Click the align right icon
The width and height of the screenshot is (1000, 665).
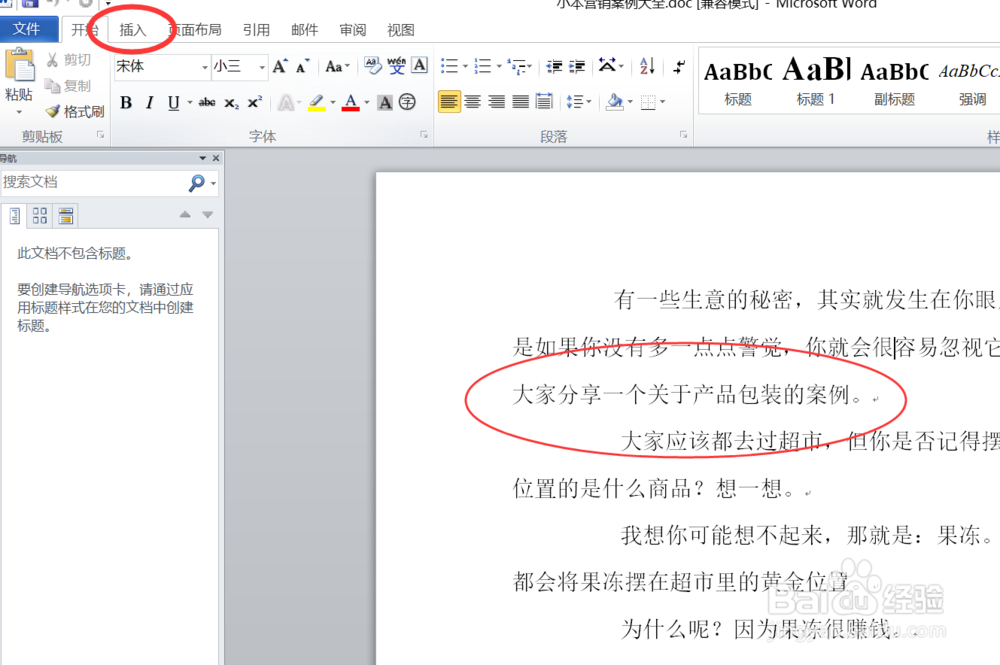point(497,101)
